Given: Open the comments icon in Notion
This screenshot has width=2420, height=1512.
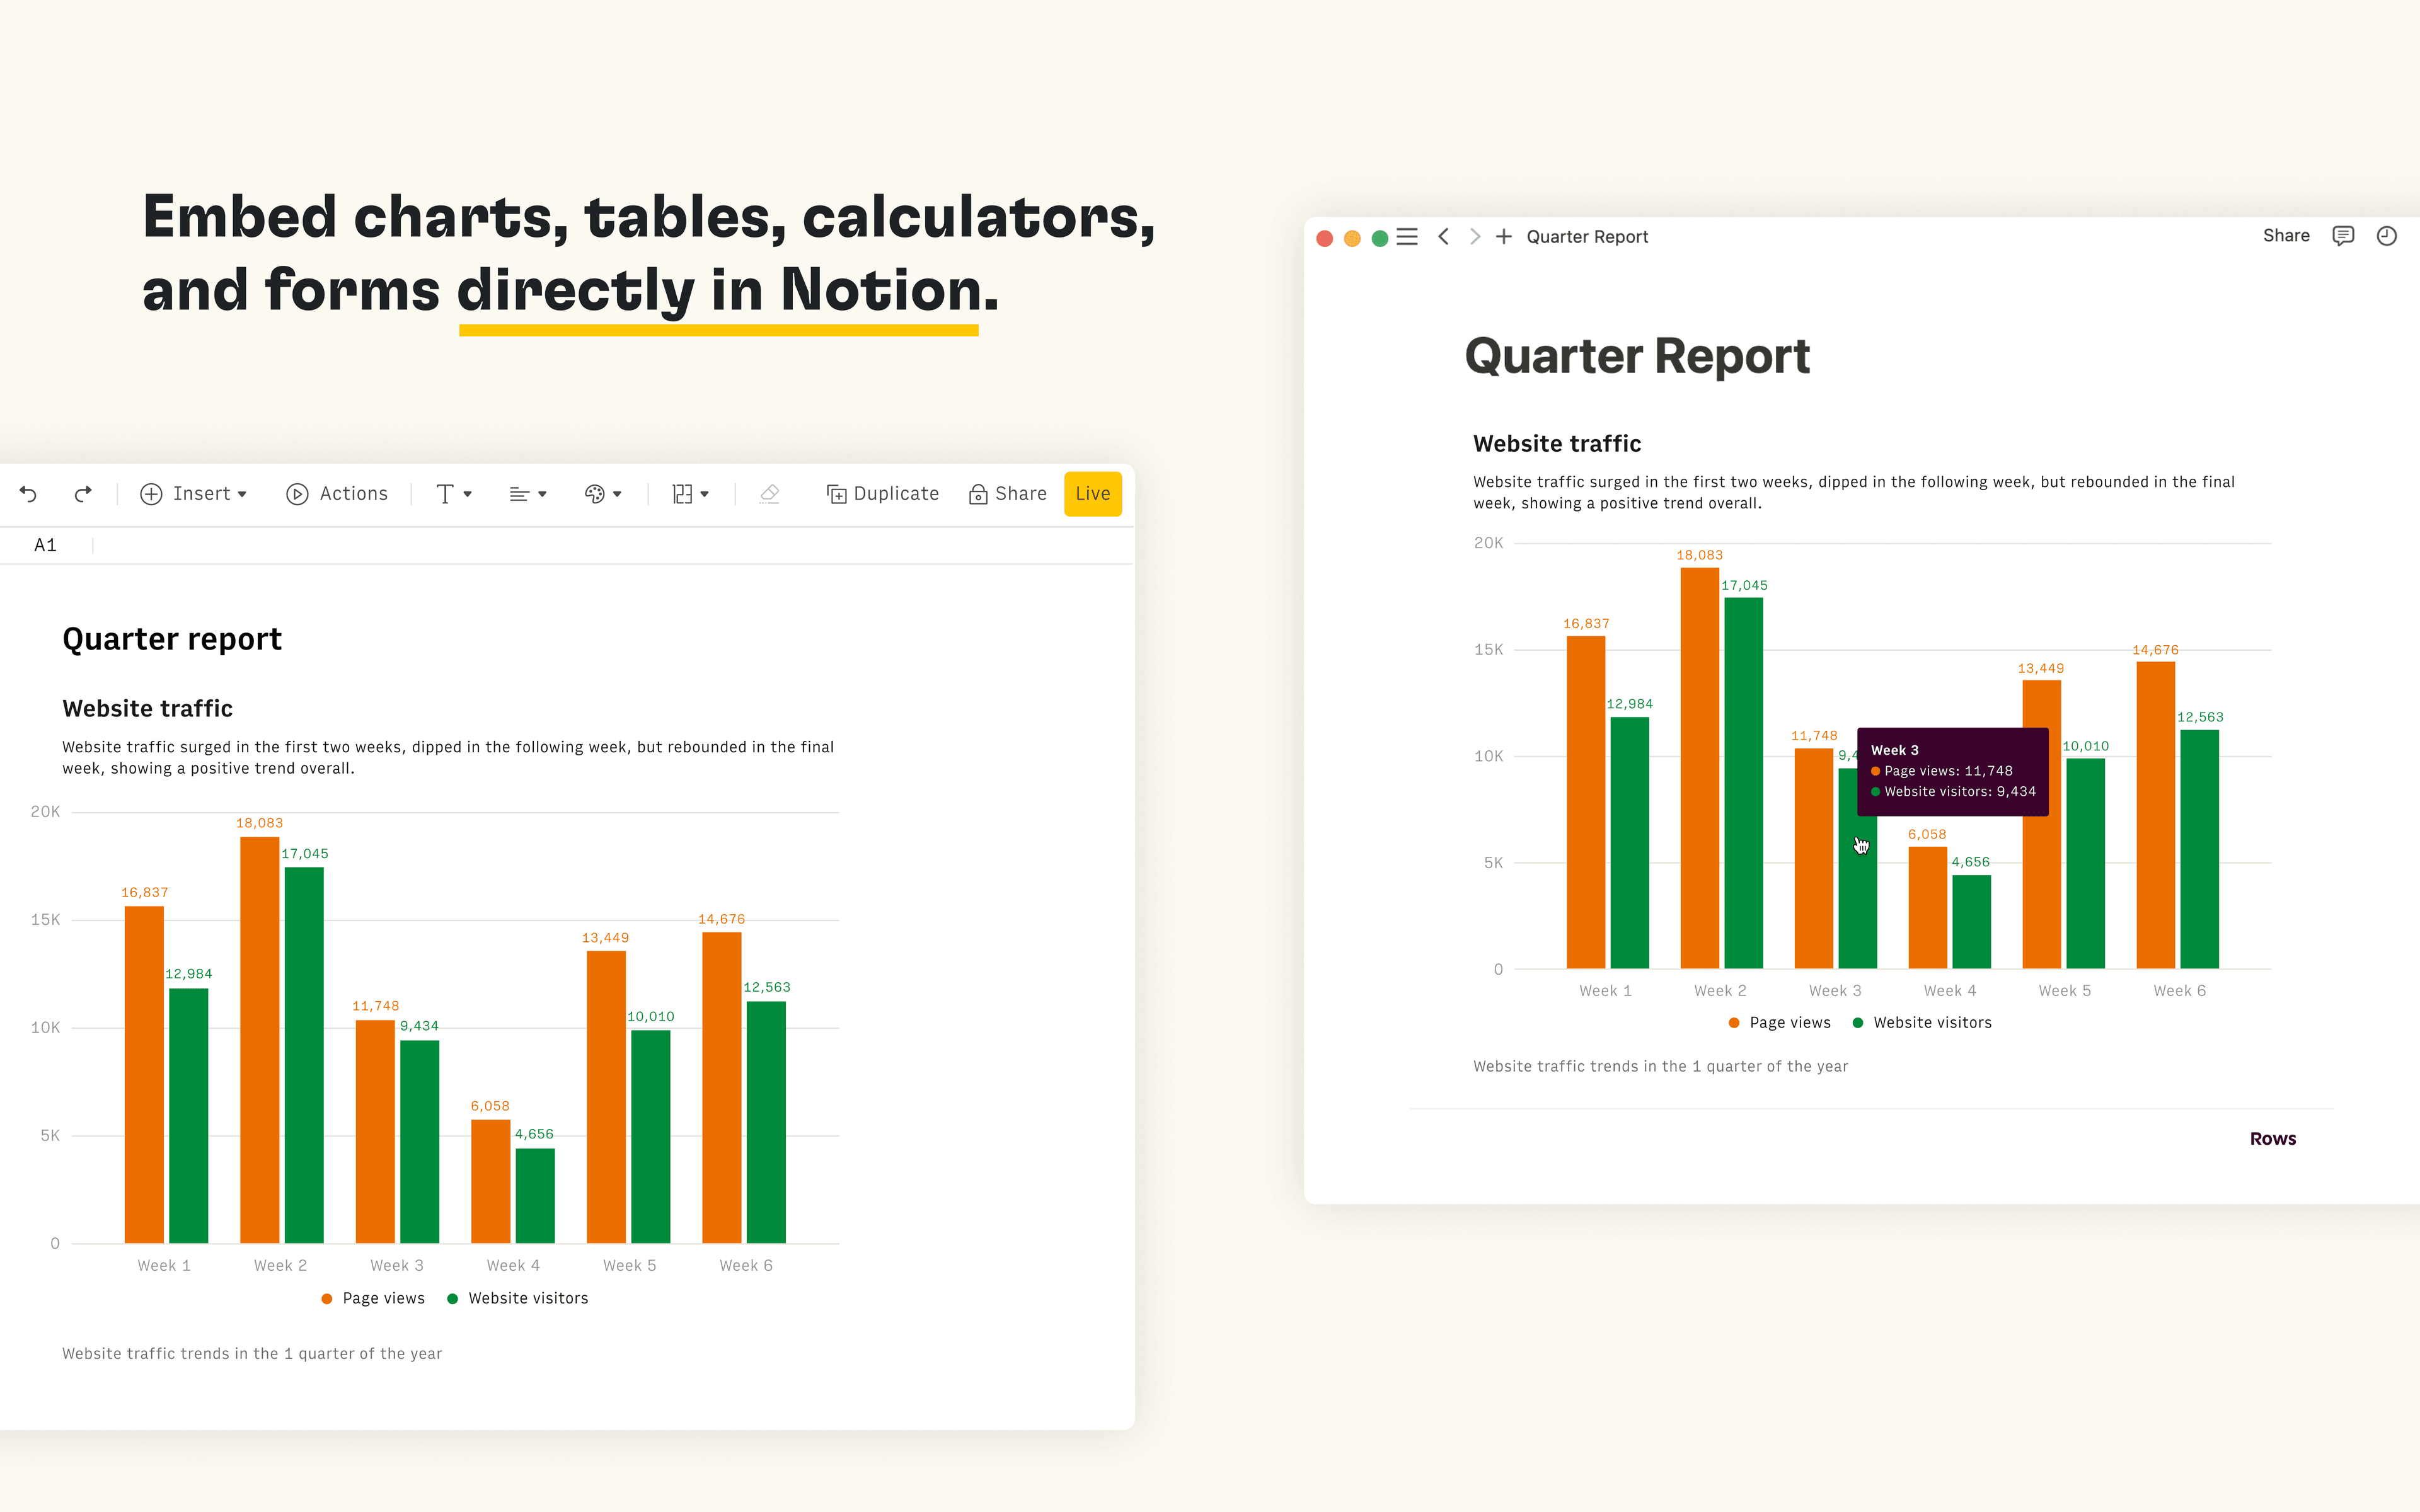Looking at the screenshot, I should pyautogui.click(x=2343, y=236).
